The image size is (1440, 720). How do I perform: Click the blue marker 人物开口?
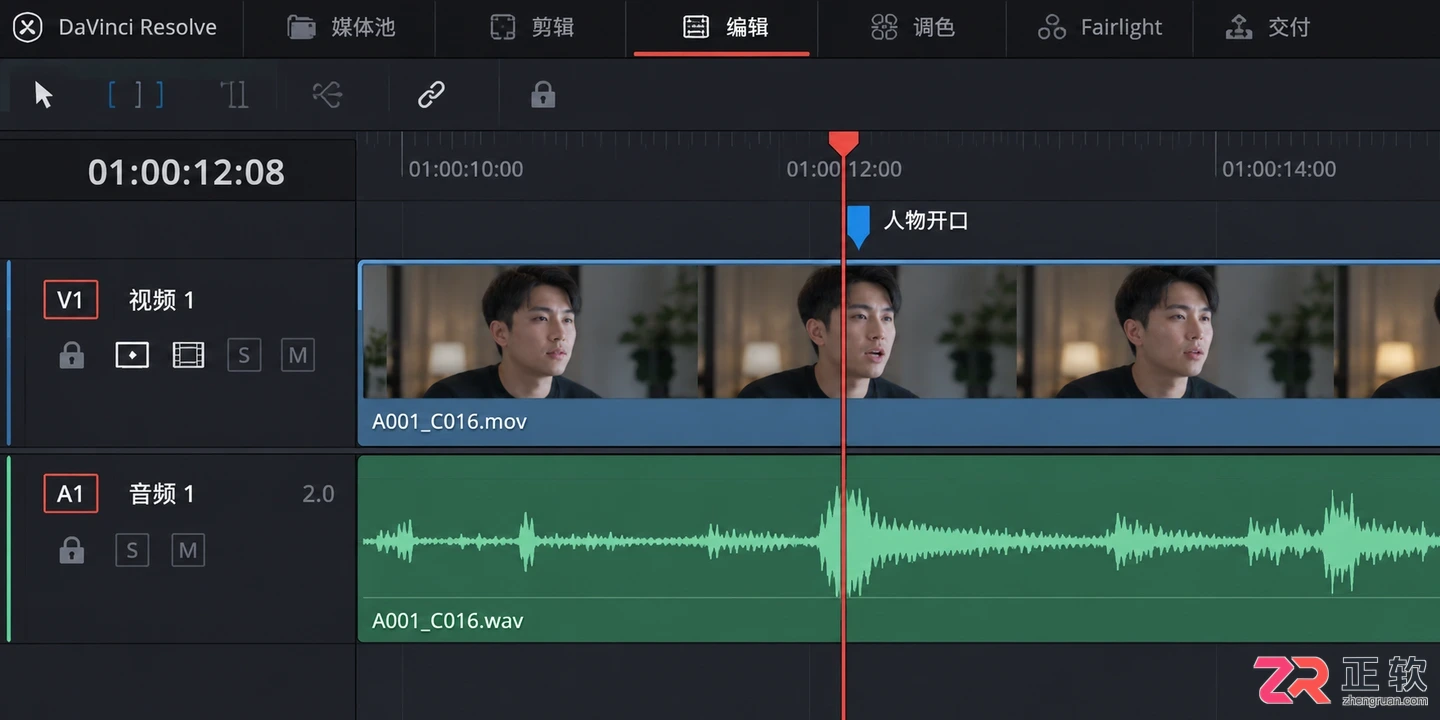click(x=858, y=226)
